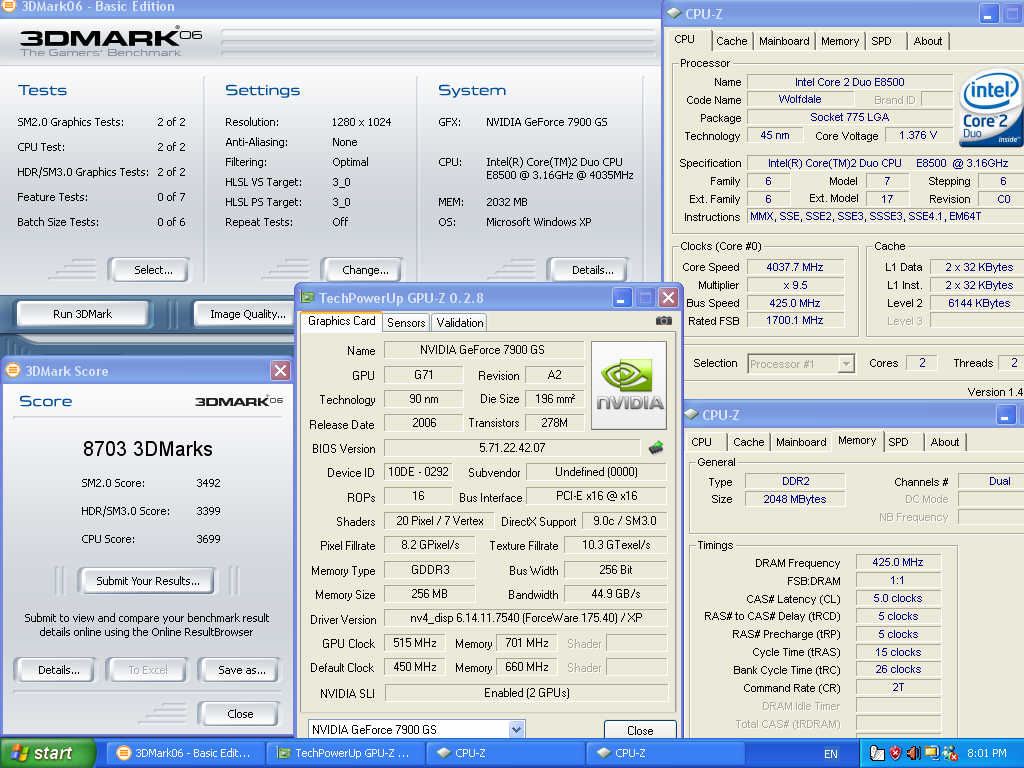Open Cache tab in upper CPU-Z window
Image resolution: width=1024 pixels, height=768 pixels.
click(x=731, y=41)
